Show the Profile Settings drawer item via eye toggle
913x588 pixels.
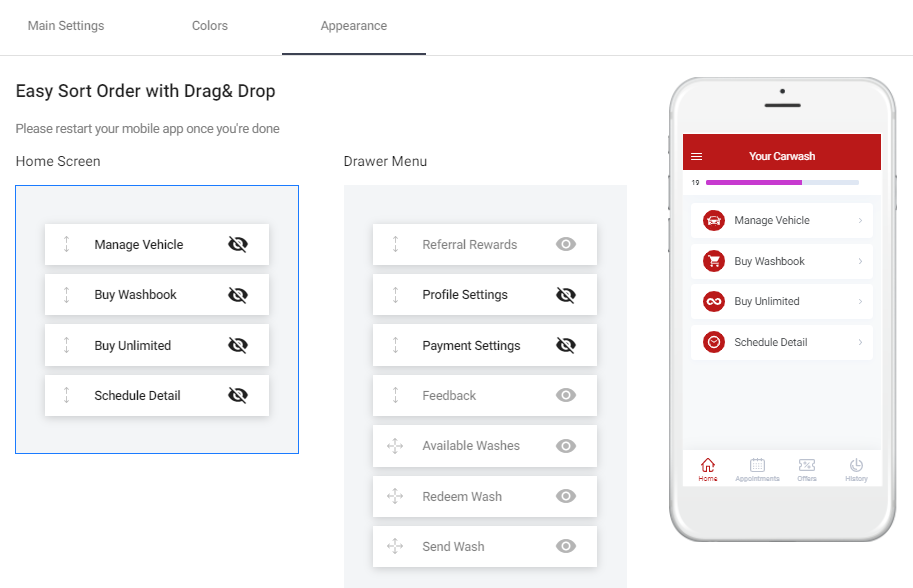[566, 294]
